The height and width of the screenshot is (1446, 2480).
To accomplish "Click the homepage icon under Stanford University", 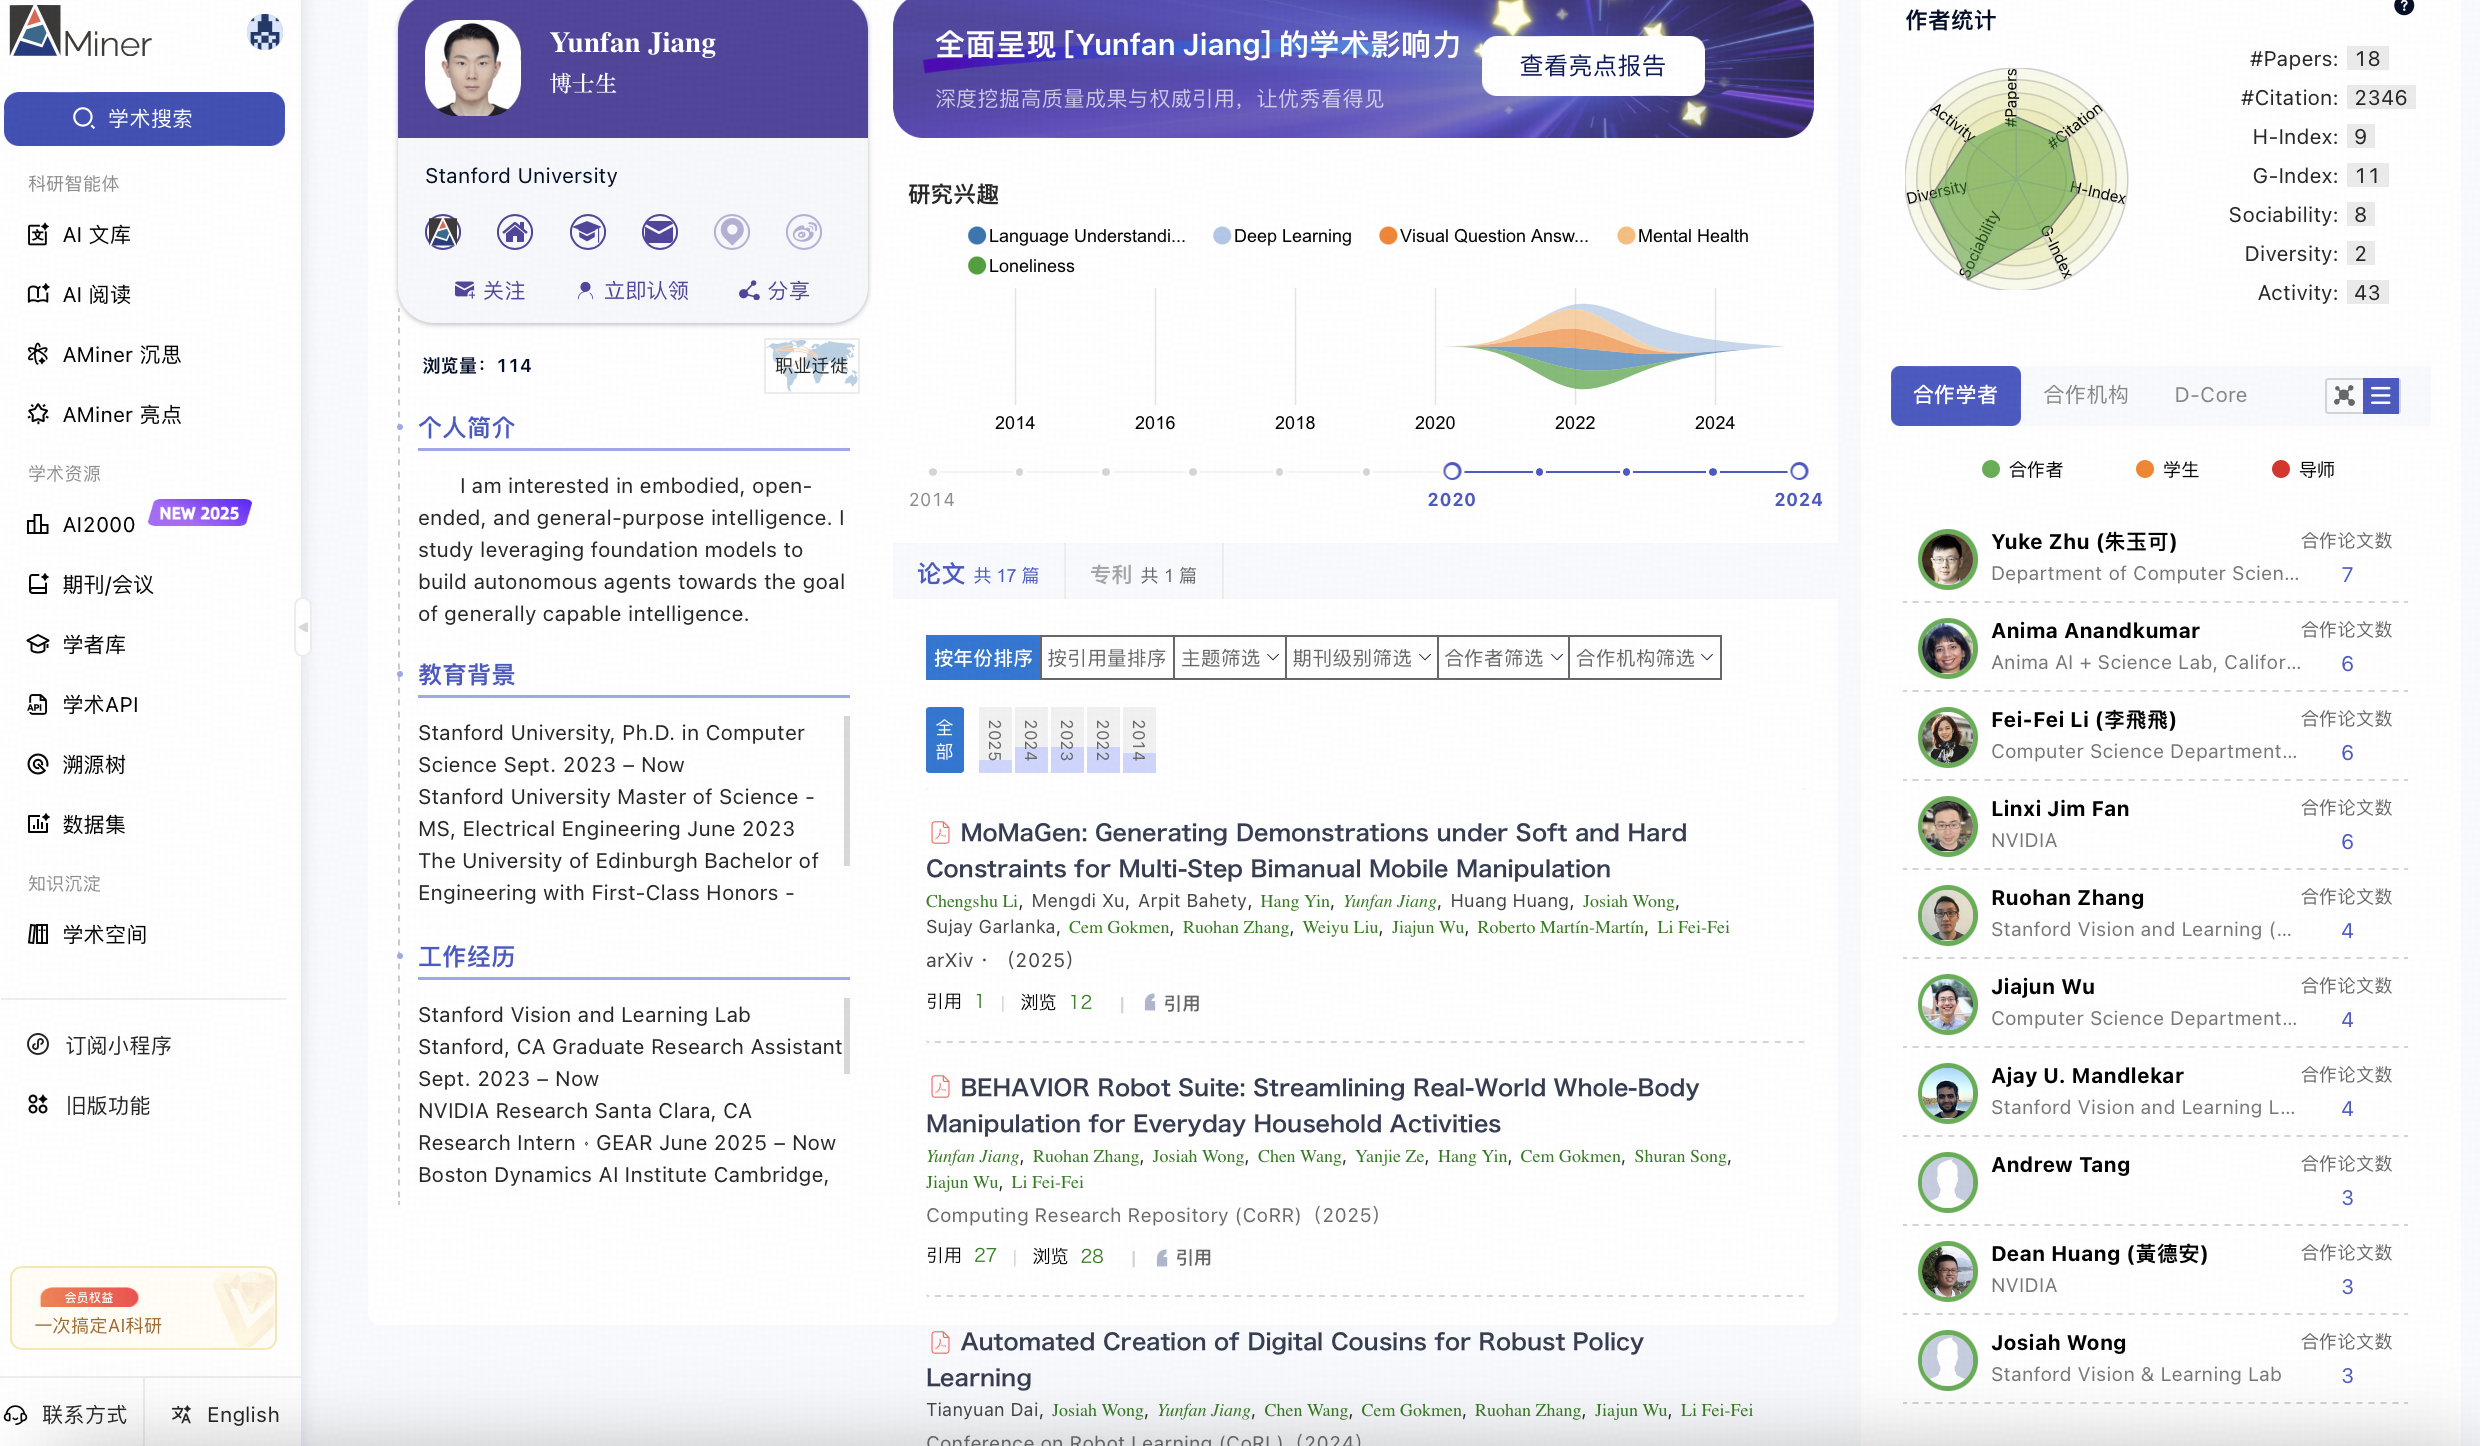I will (515, 232).
